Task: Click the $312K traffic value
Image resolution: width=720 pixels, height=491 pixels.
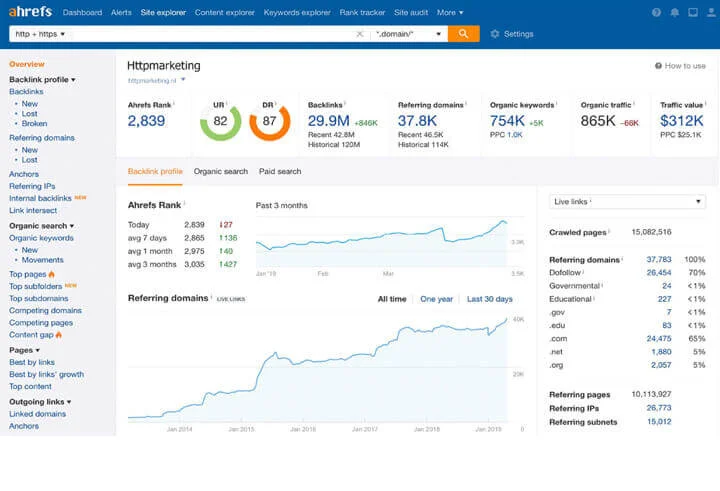Action: (x=682, y=121)
